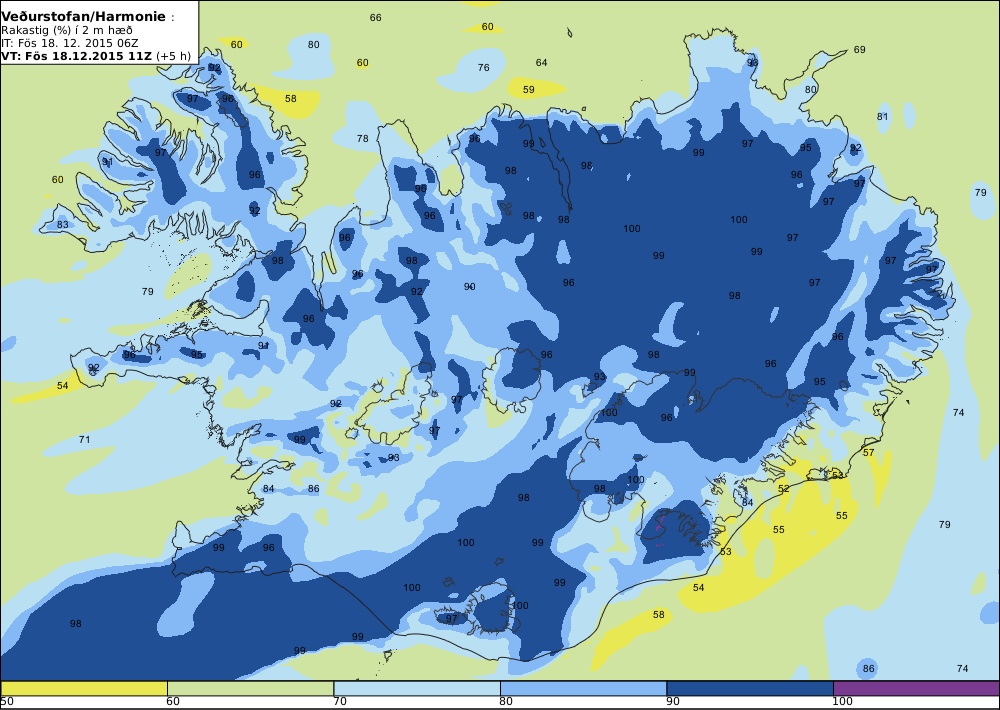Click the purple above-100 legend block
Screen dimensions: 1000x710
click(916, 688)
